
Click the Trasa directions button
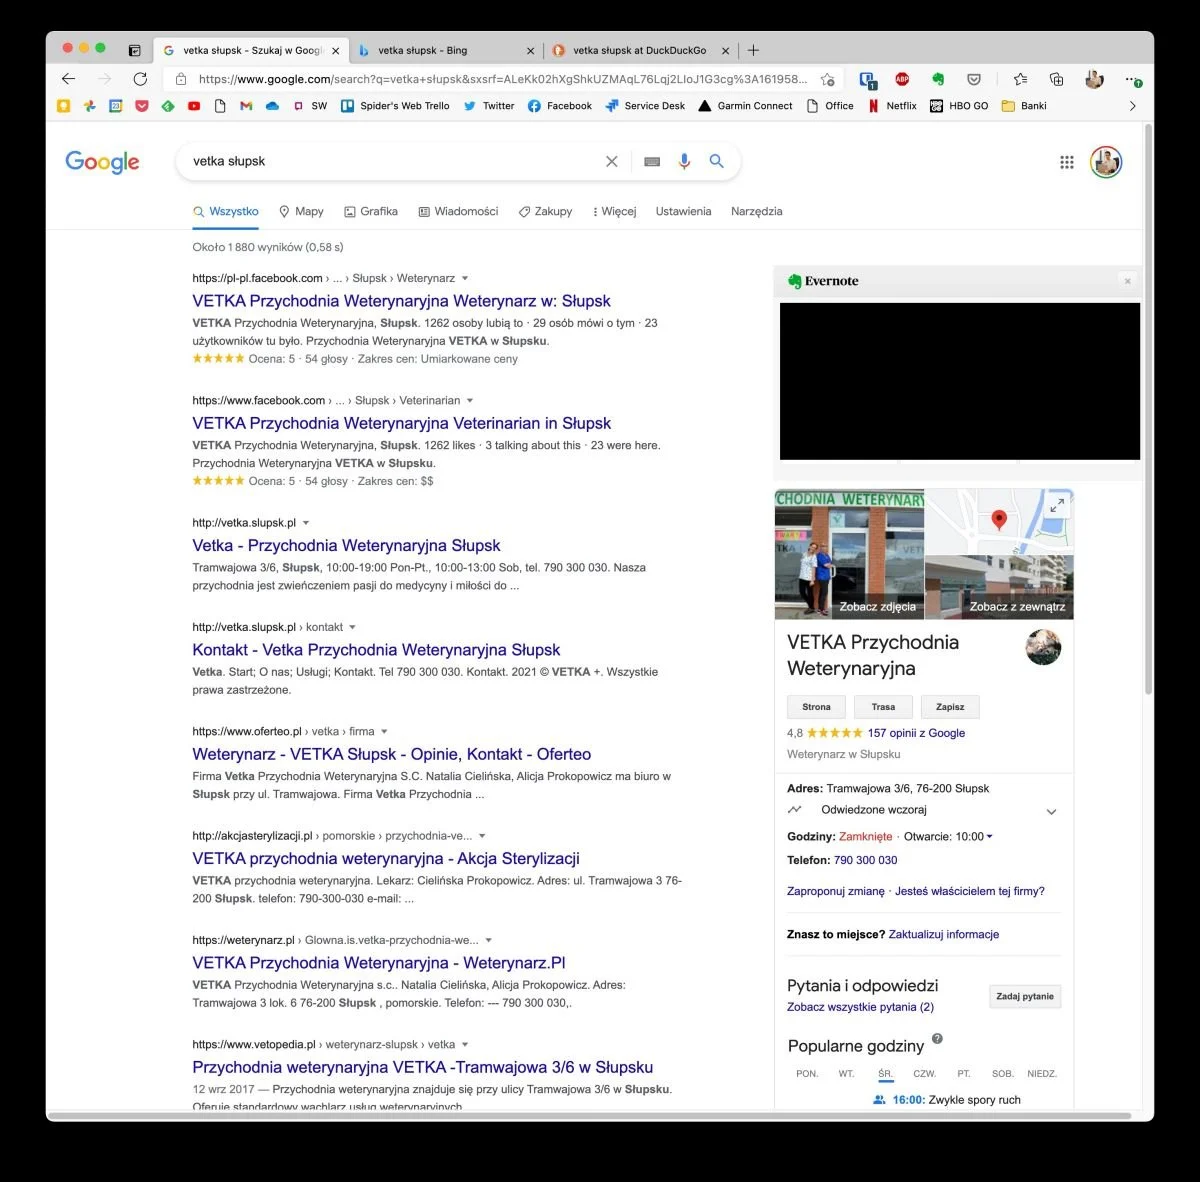point(883,707)
